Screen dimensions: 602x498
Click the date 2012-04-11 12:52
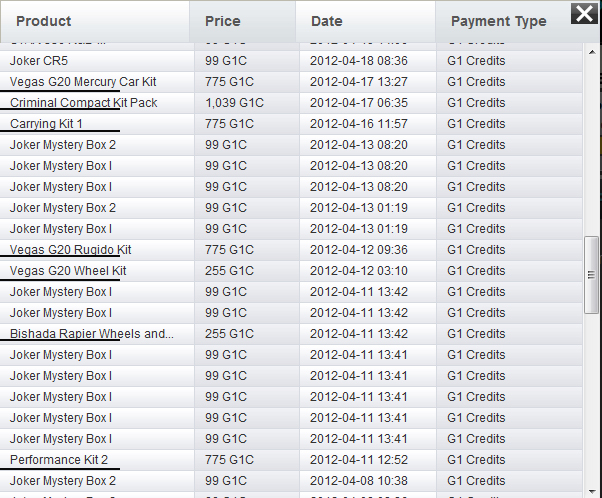pyautogui.click(x=359, y=460)
